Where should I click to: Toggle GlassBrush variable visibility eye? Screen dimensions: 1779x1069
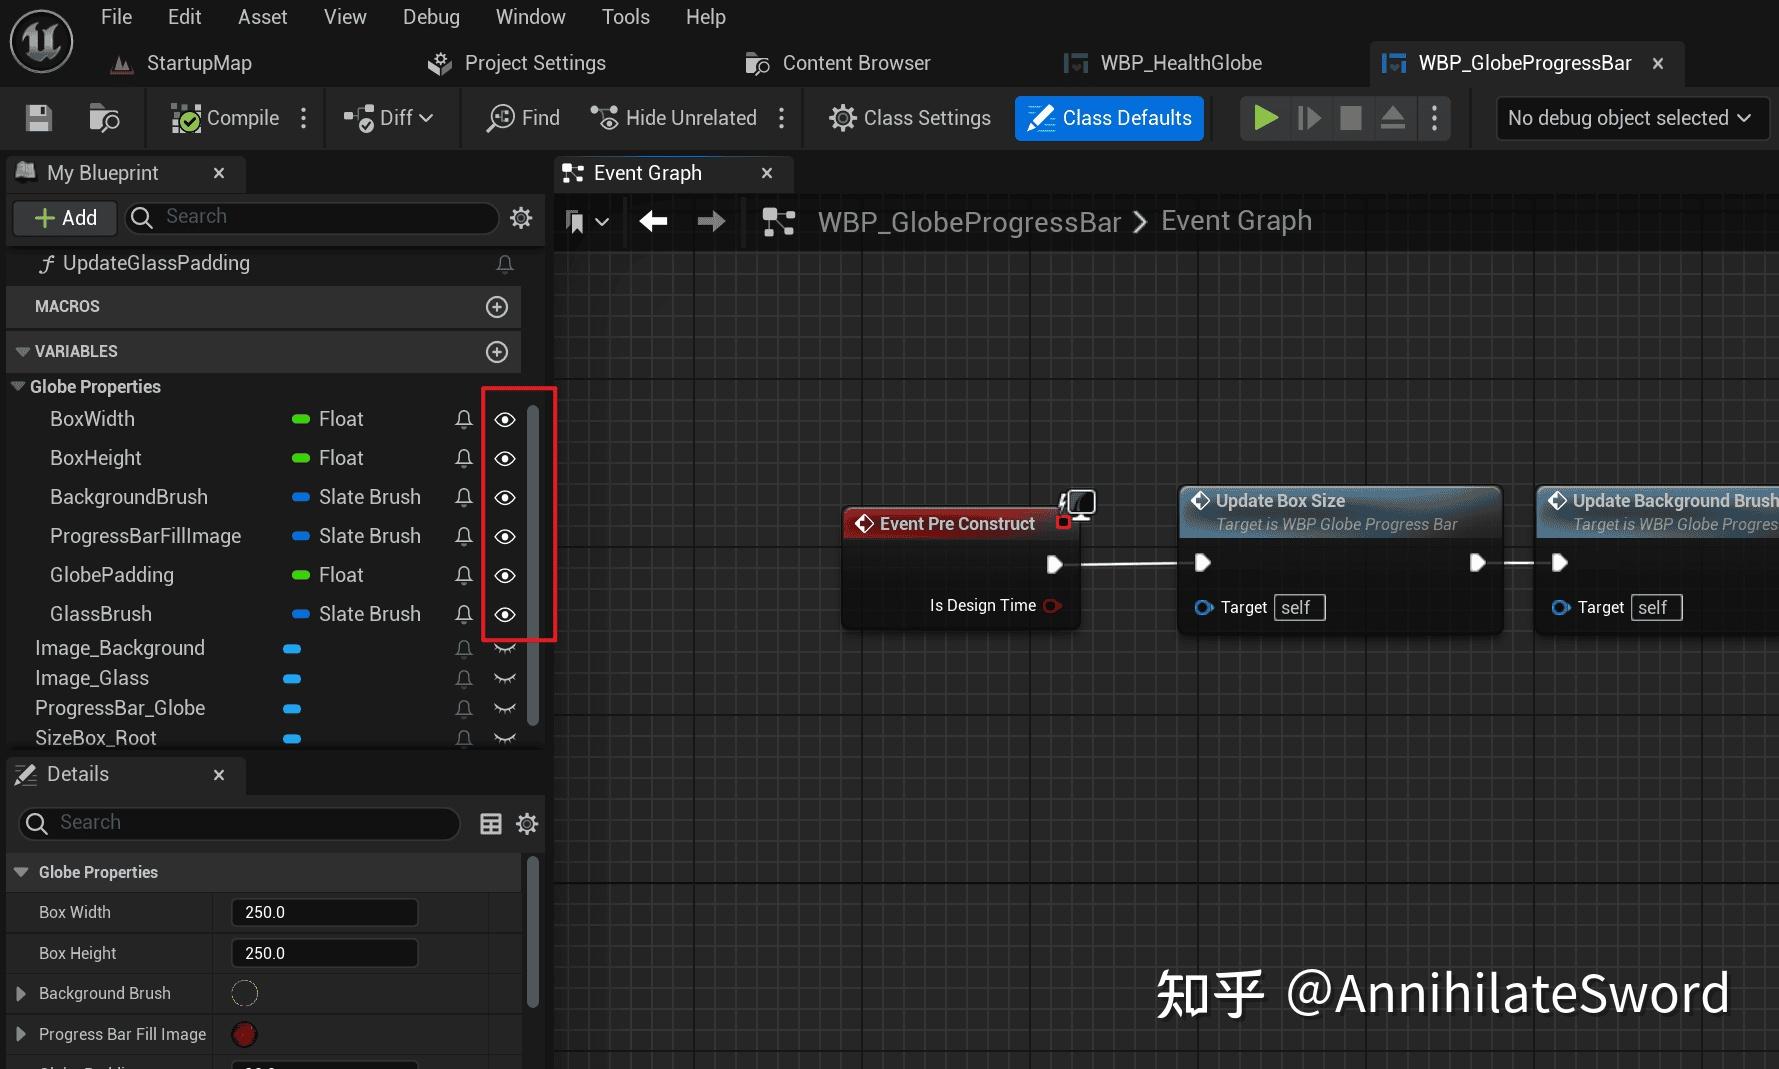coord(504,614)
